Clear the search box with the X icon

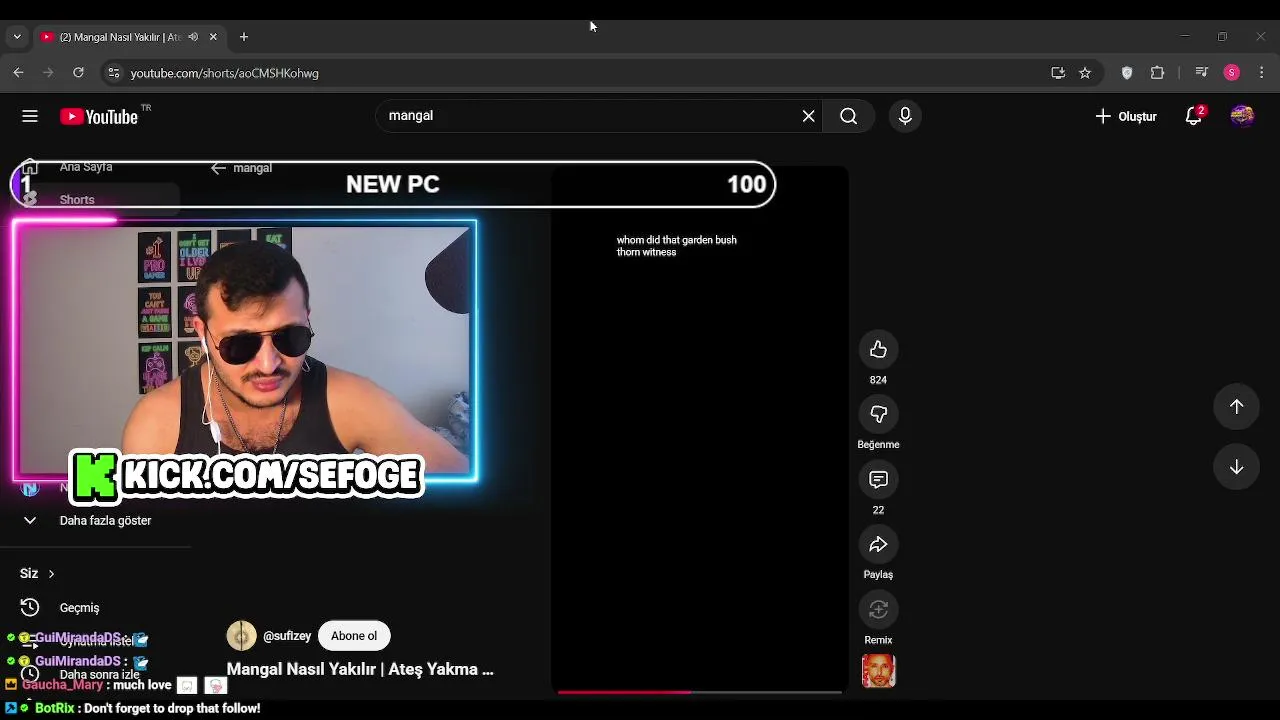[808, 116]
